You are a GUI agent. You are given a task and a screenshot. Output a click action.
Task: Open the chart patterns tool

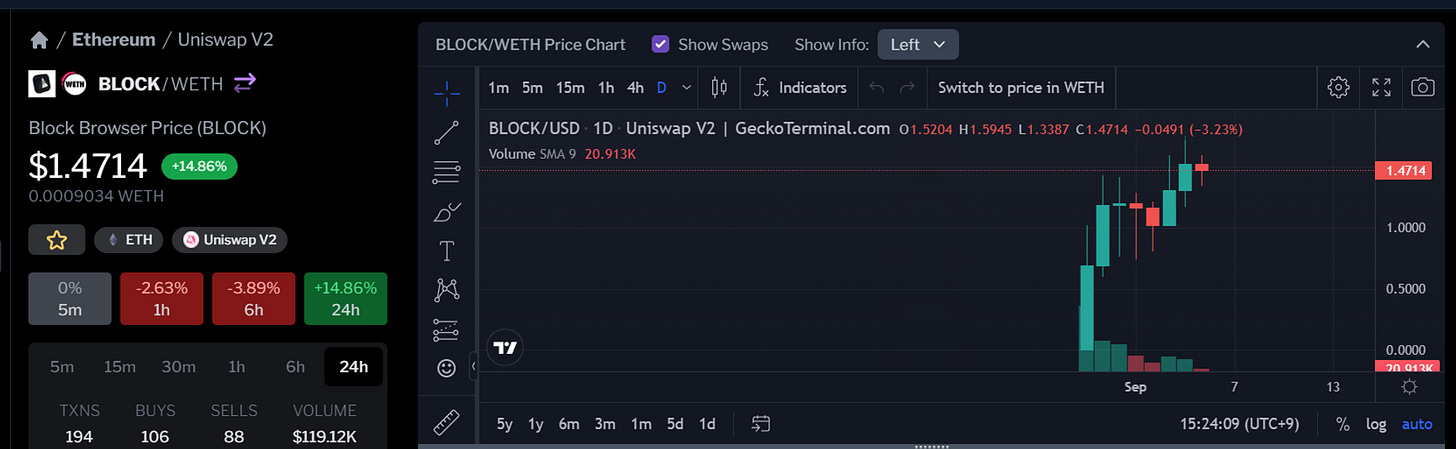tap(447, 290)
